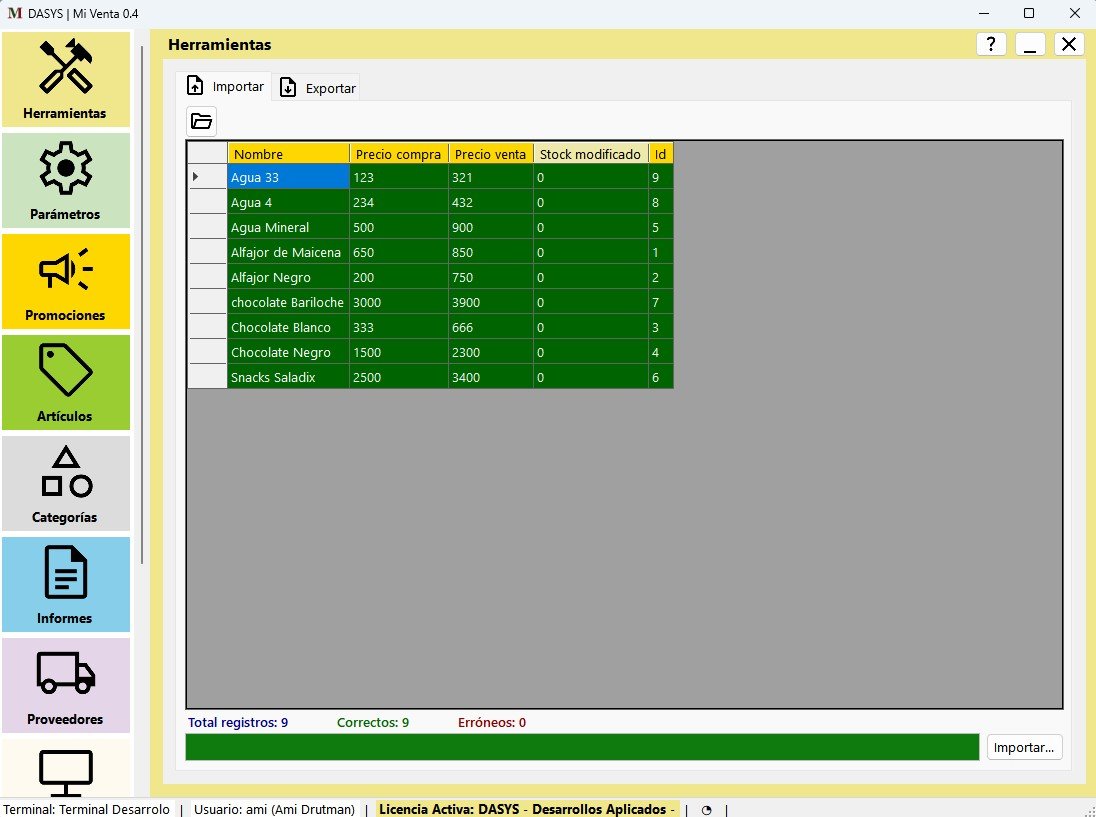Sort by Precio compra column header
The height and width of the screenshot is (817, 1096).
point(398,154)
